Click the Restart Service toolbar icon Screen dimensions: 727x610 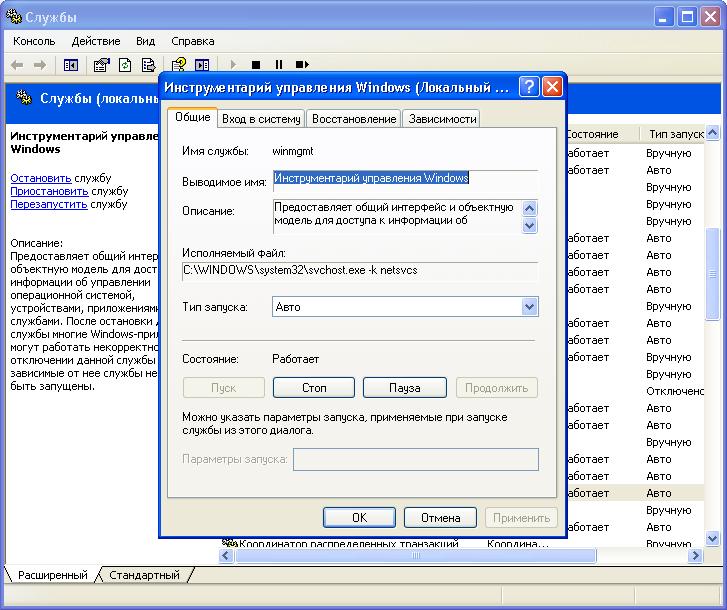(x=303, y=65)
